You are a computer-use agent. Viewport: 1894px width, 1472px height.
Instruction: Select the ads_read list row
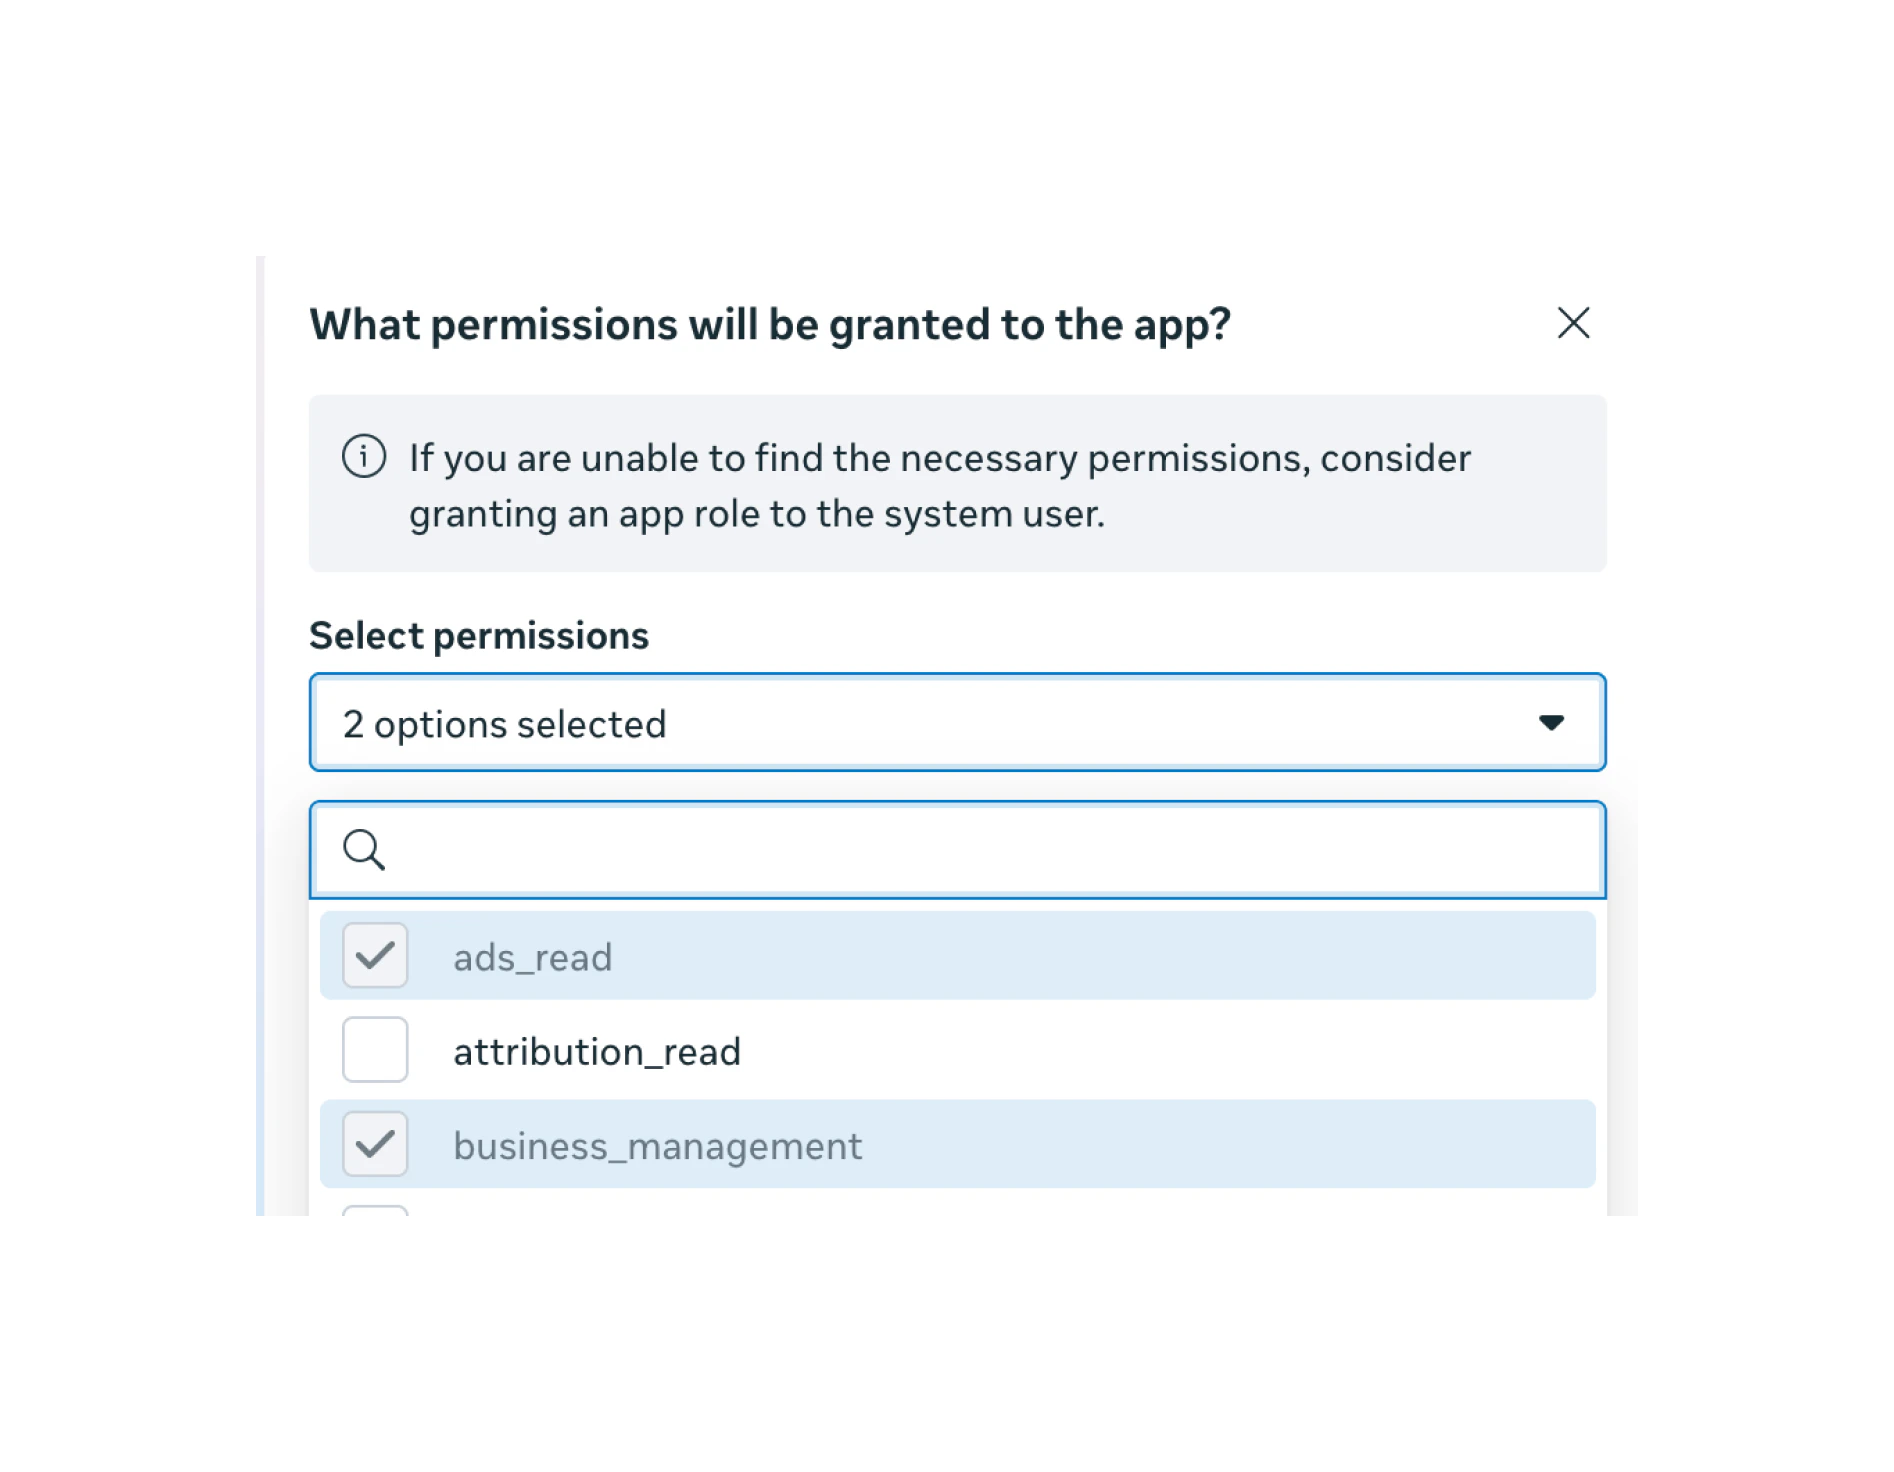point(900,956)
